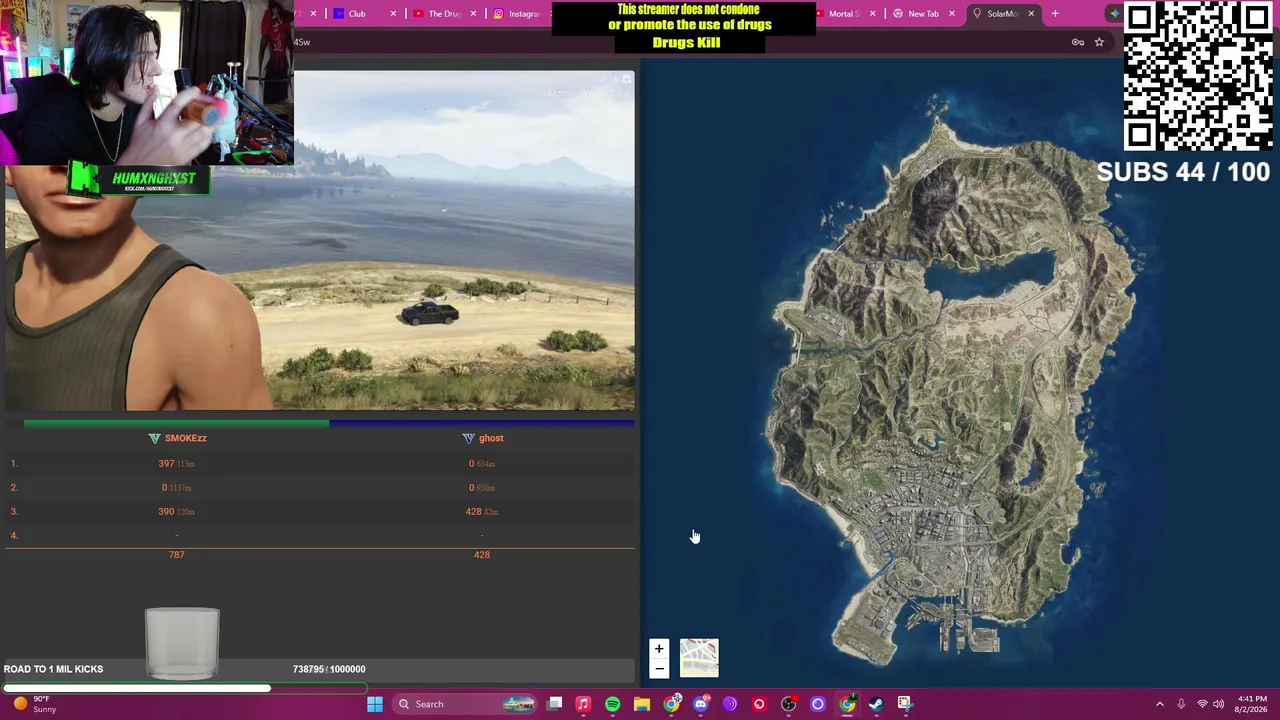This screenshot has width=1280, height=720.
Task: Close the SolarMo tab
Action: 1031,14
